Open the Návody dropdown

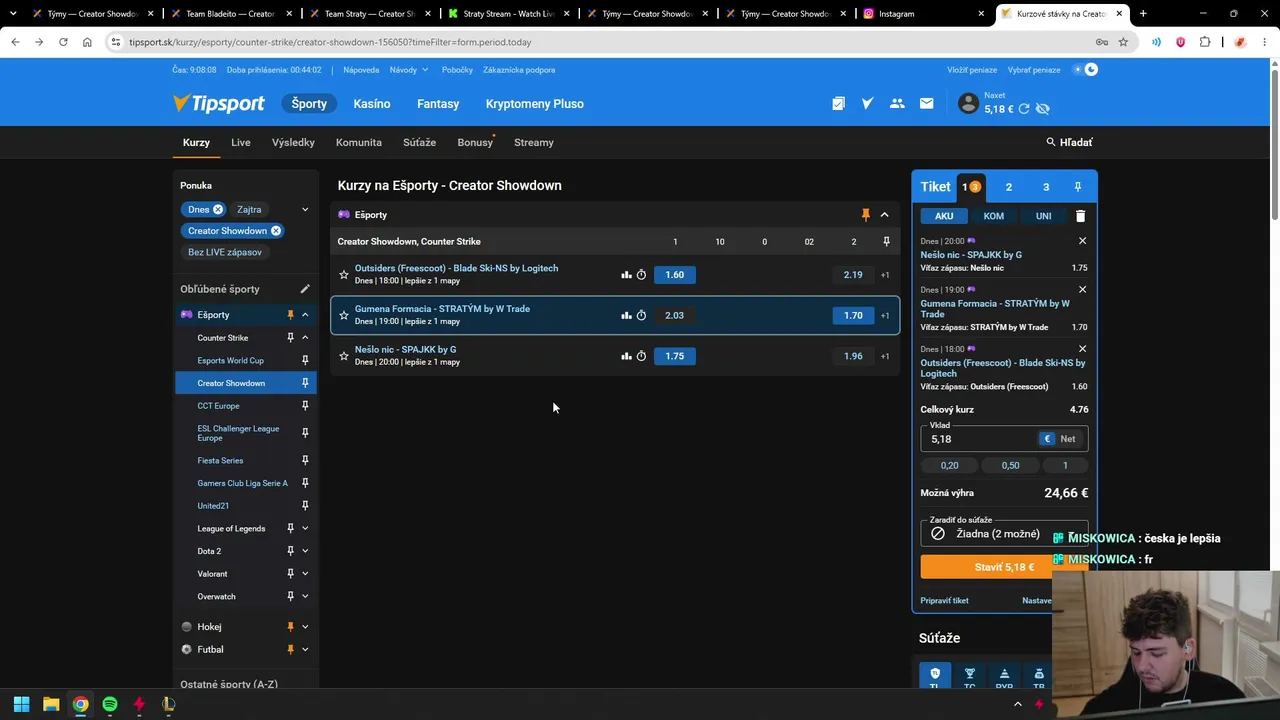(x=409, y=70)
